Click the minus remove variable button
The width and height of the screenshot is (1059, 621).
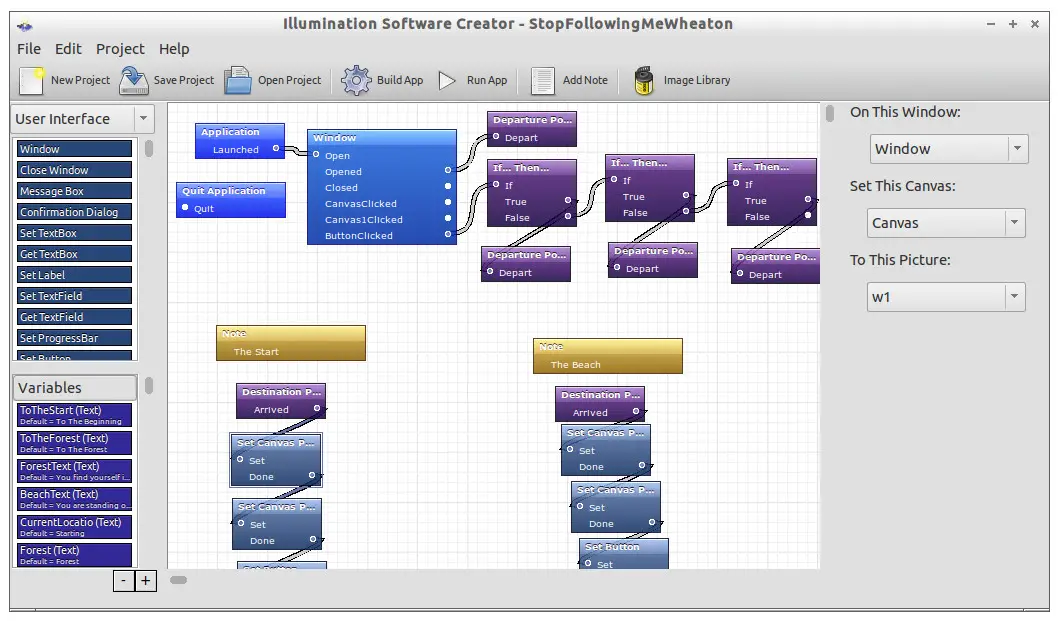click(124, 580)
